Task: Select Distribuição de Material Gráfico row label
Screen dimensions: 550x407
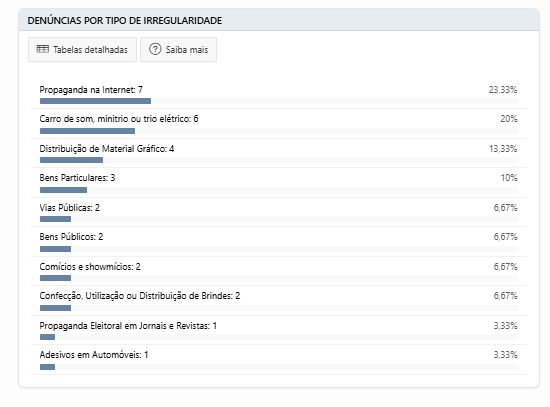Action: click(x=107, y=149)
